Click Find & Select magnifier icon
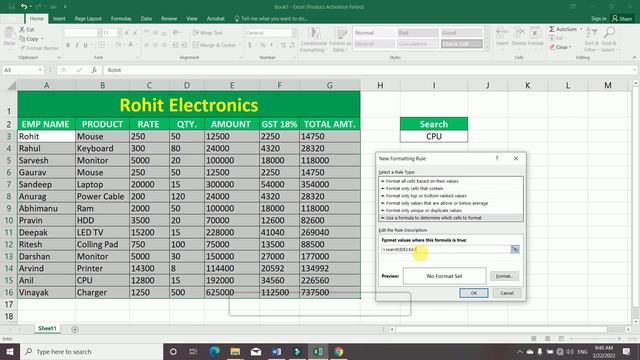640x360 pixels. (609, 33)
